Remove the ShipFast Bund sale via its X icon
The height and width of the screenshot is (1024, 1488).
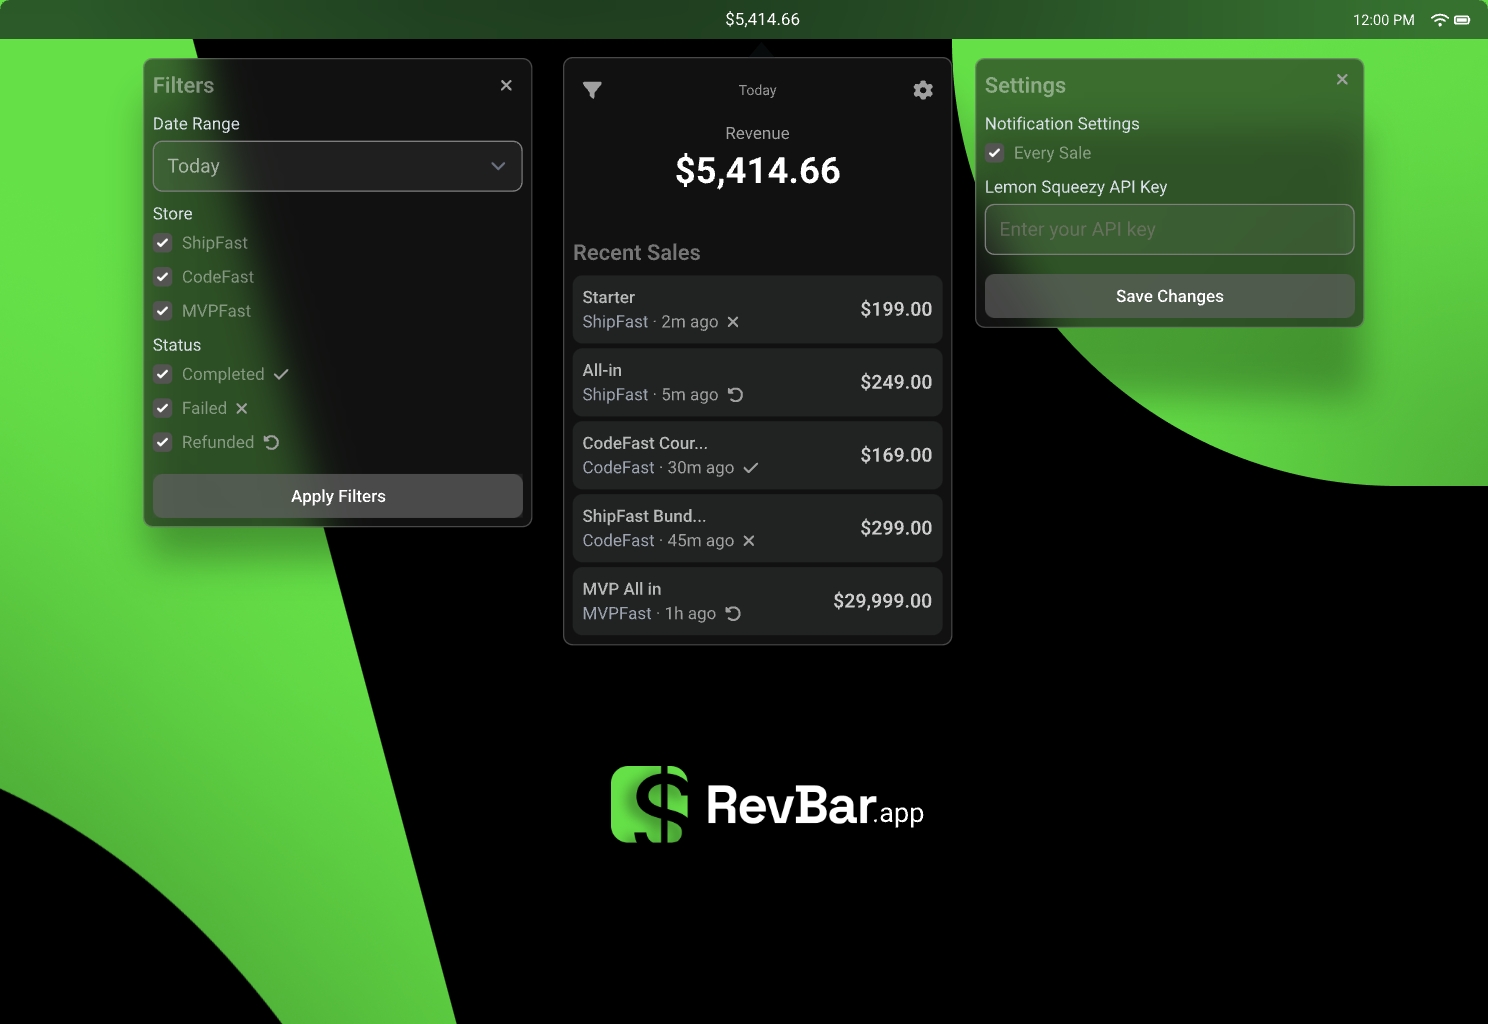[749, 541]
